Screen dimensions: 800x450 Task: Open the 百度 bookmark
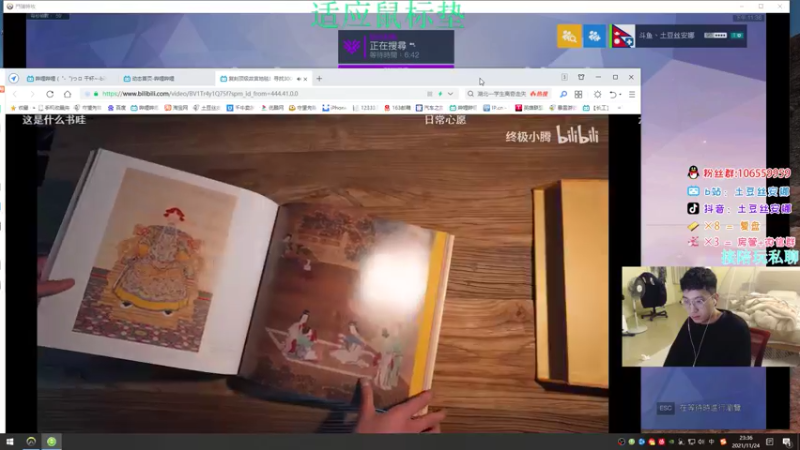point(116,108)
